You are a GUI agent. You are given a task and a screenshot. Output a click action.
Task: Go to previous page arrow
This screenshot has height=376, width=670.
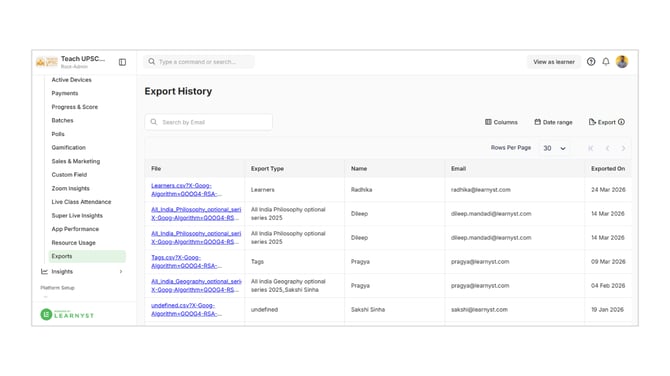tap(607, 148)
